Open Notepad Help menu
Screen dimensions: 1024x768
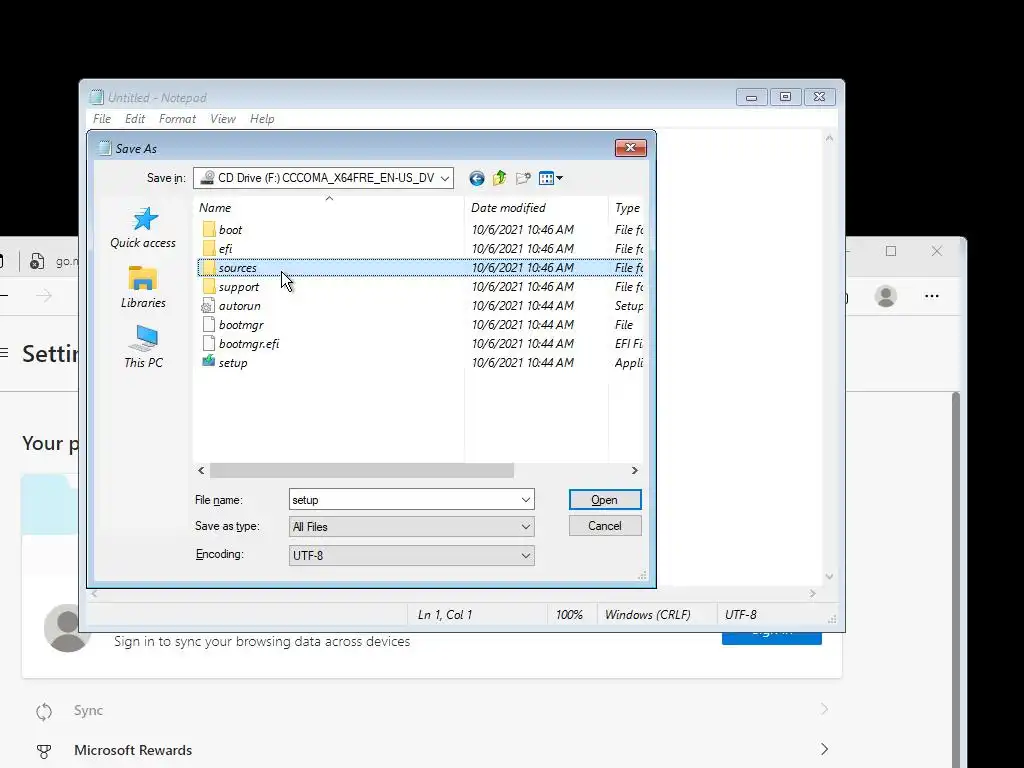262,119
